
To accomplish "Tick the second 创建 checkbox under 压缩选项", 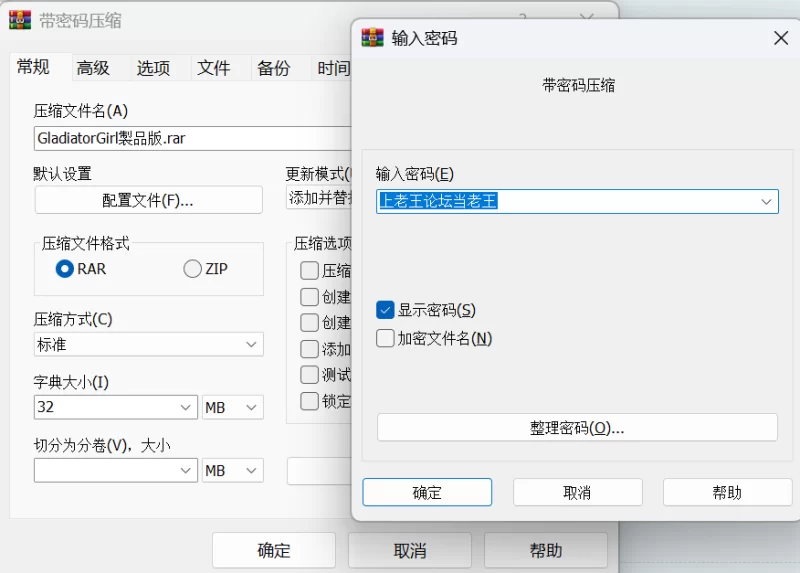I will point(309,322).
